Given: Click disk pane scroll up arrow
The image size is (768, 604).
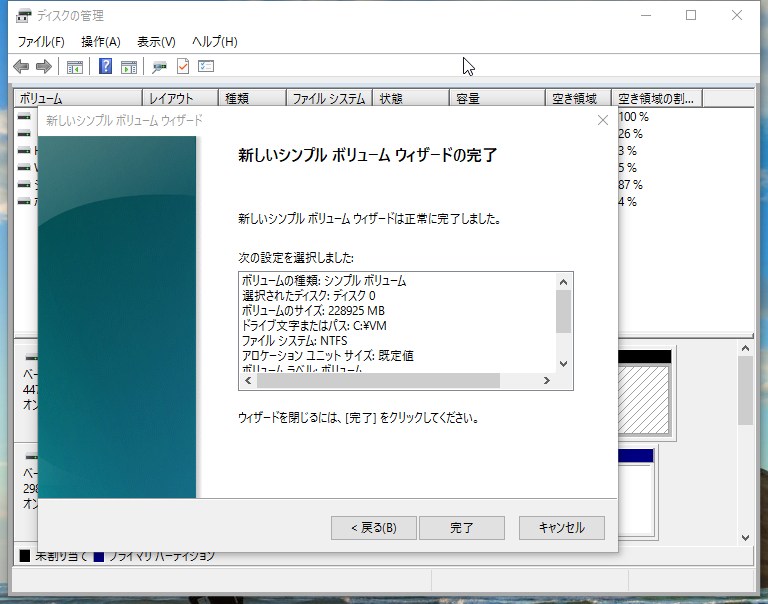Looking at the screenshot, I should 745,348.
